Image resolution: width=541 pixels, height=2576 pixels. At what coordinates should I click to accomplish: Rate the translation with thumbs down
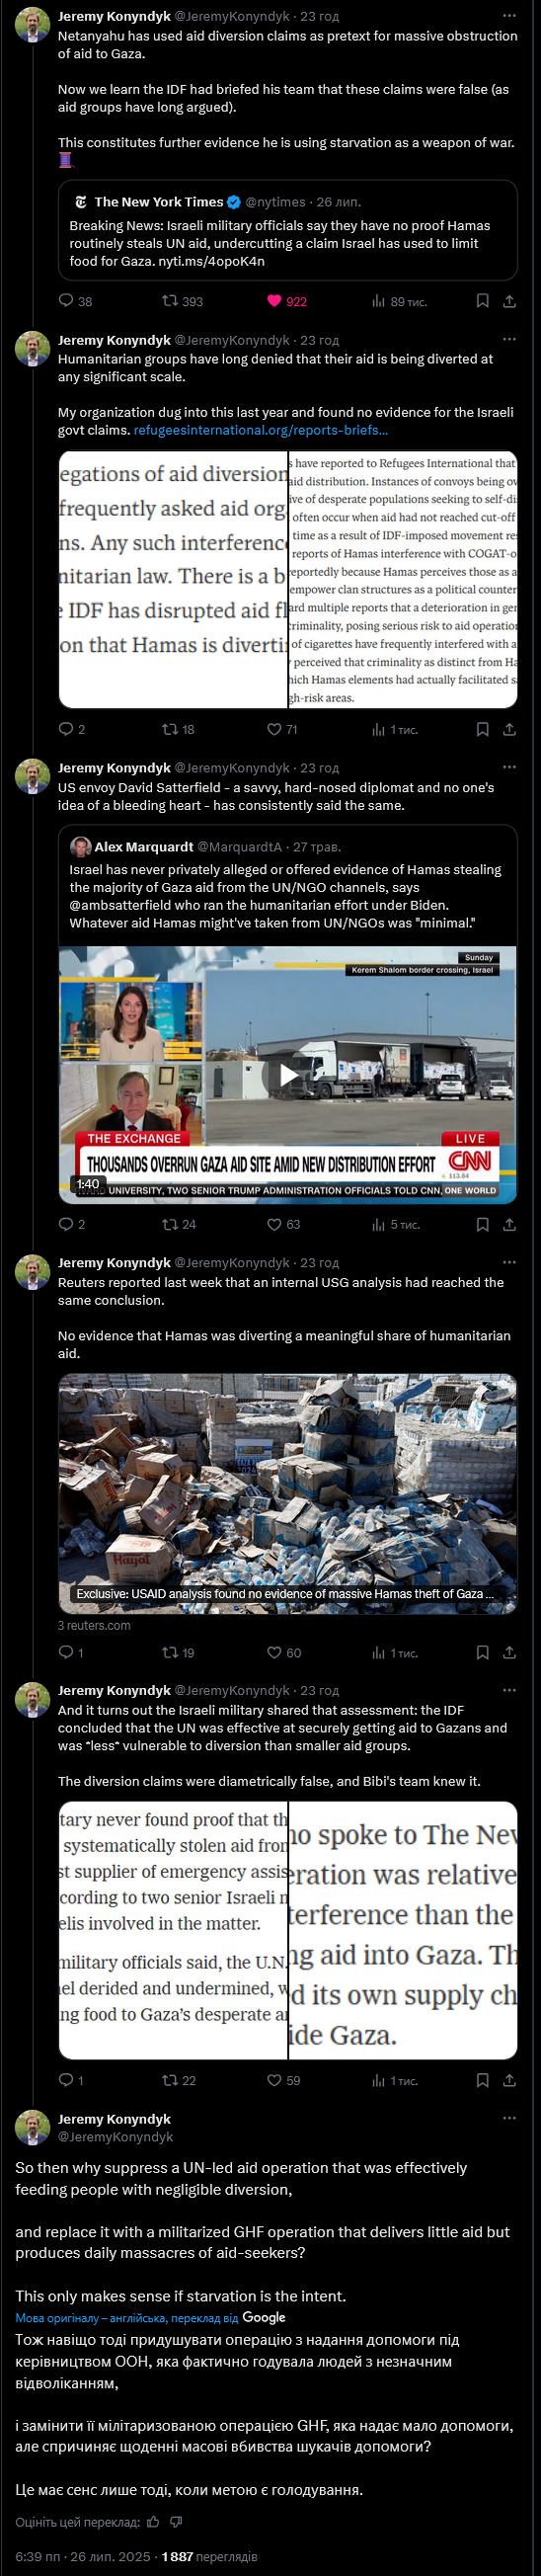(176, 2521)
